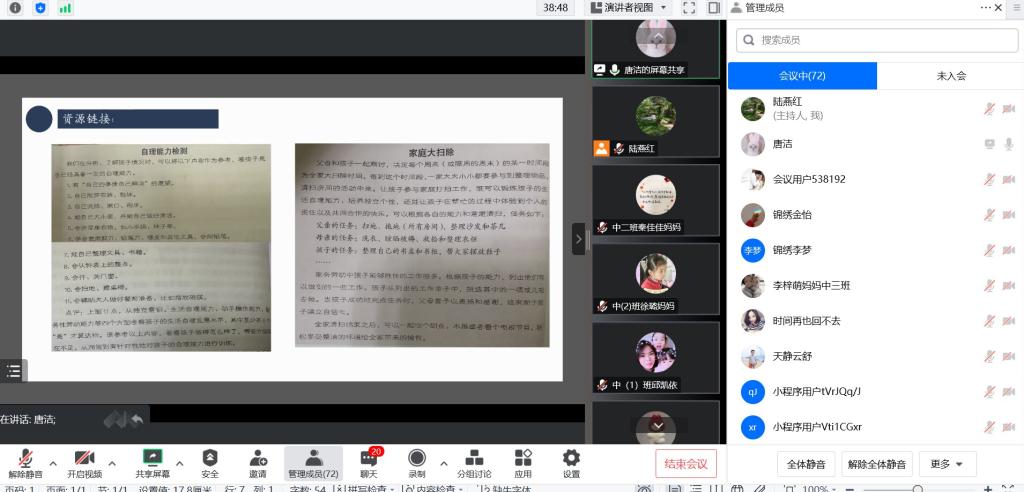Open Breakout Rooms (分组讨论)
This screenshot has height=492, width=1024.
tap(474, 463)
